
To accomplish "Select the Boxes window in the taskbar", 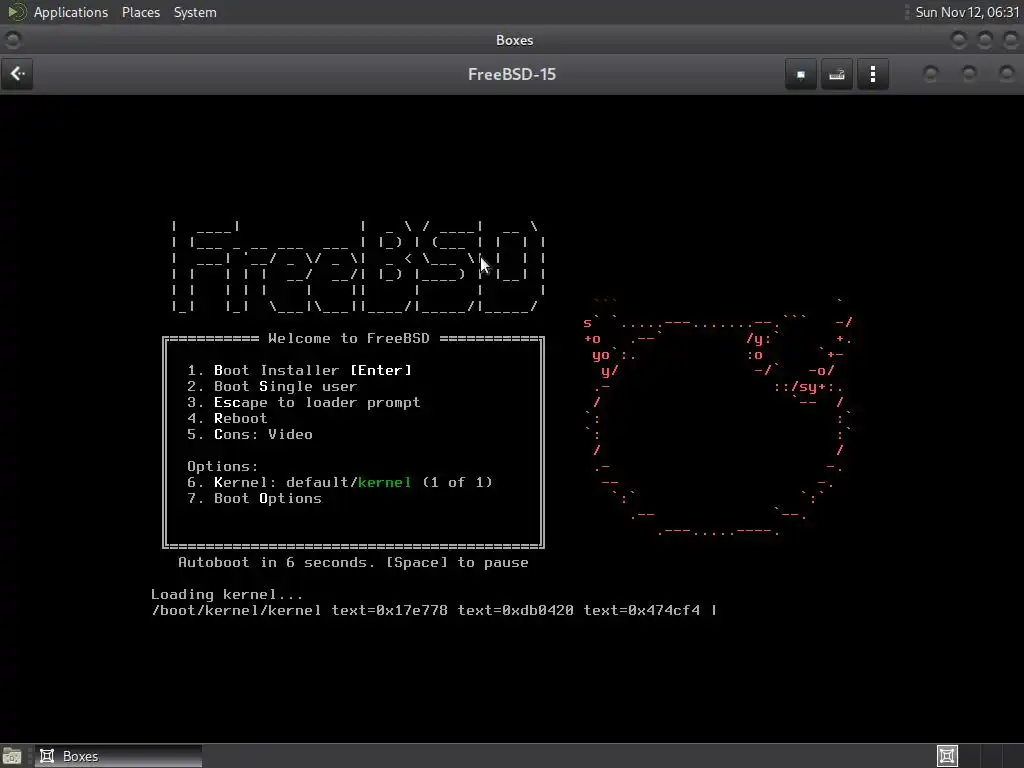I will (x=118, y=756).
